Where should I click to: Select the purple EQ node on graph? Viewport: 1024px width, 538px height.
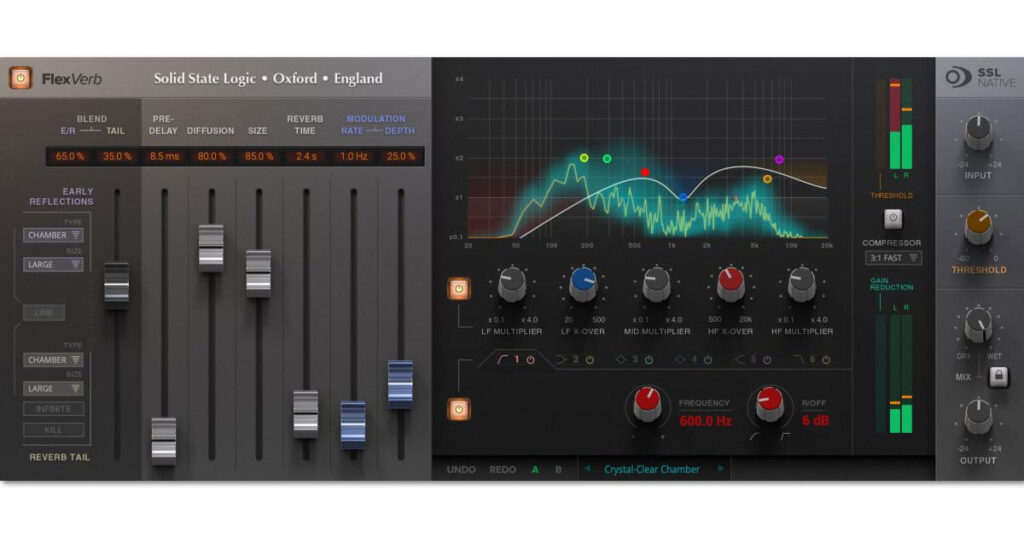tap(779, 159)
